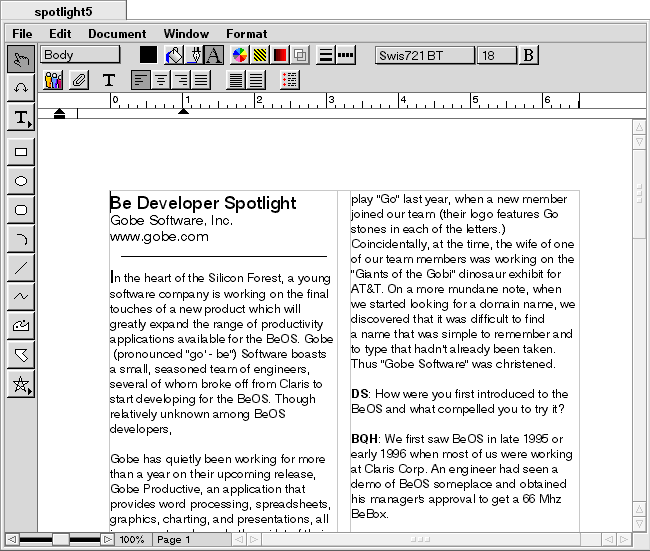Select the pen line color mode
Image resolution: width=650 pixels, height=551 pixels.
[x=194, y=55]
